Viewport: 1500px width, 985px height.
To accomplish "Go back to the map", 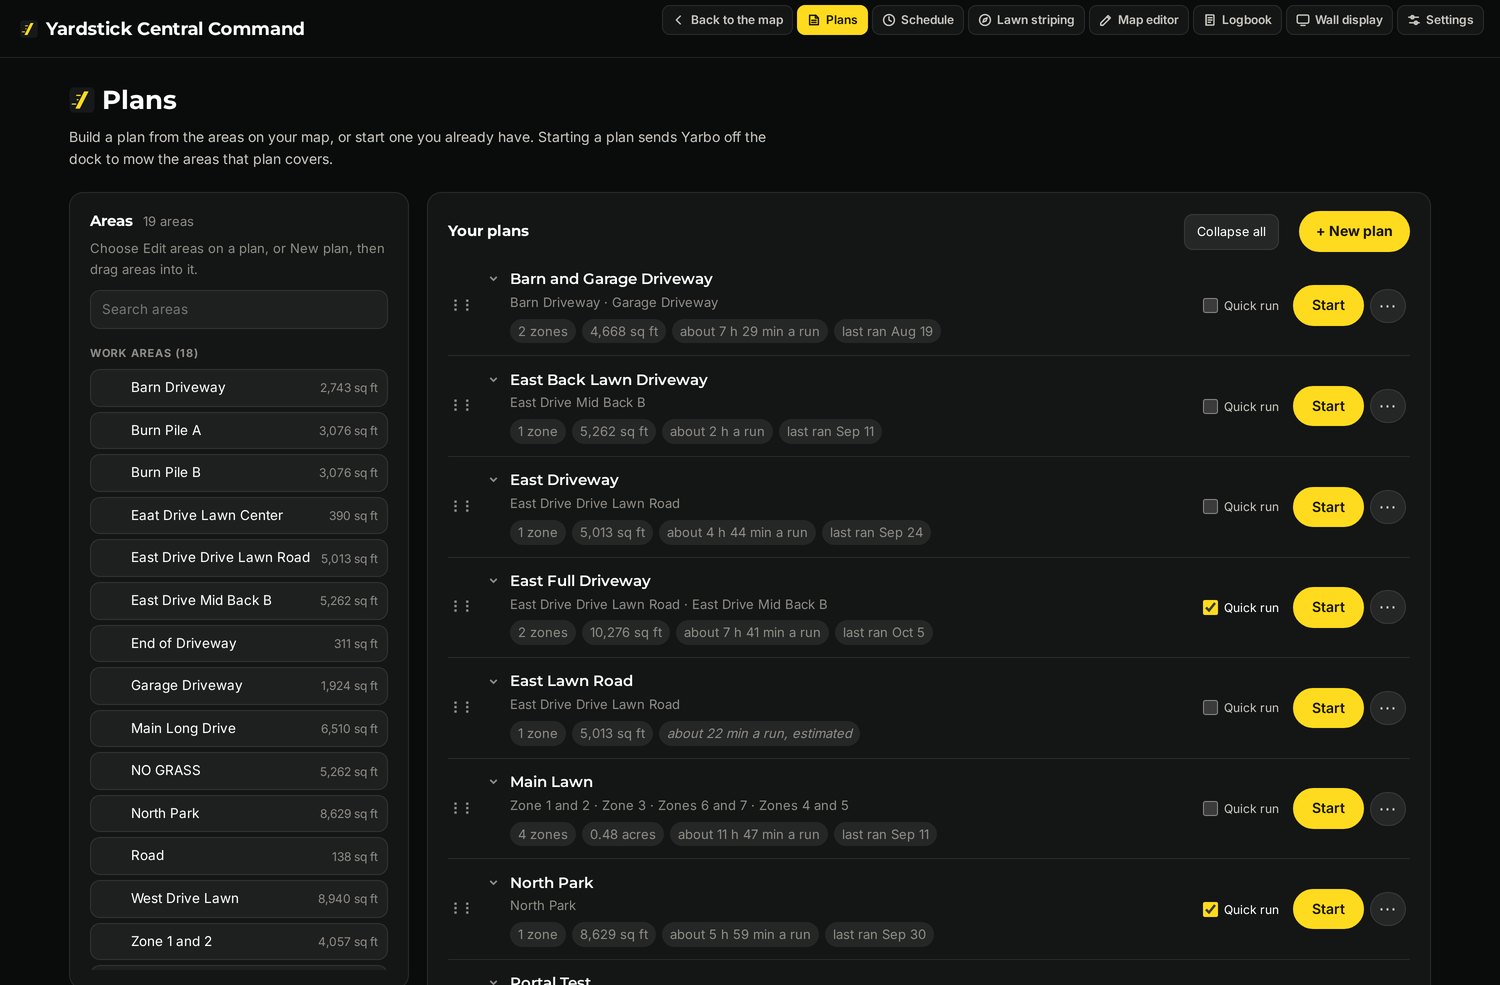I will coord(727,20).
